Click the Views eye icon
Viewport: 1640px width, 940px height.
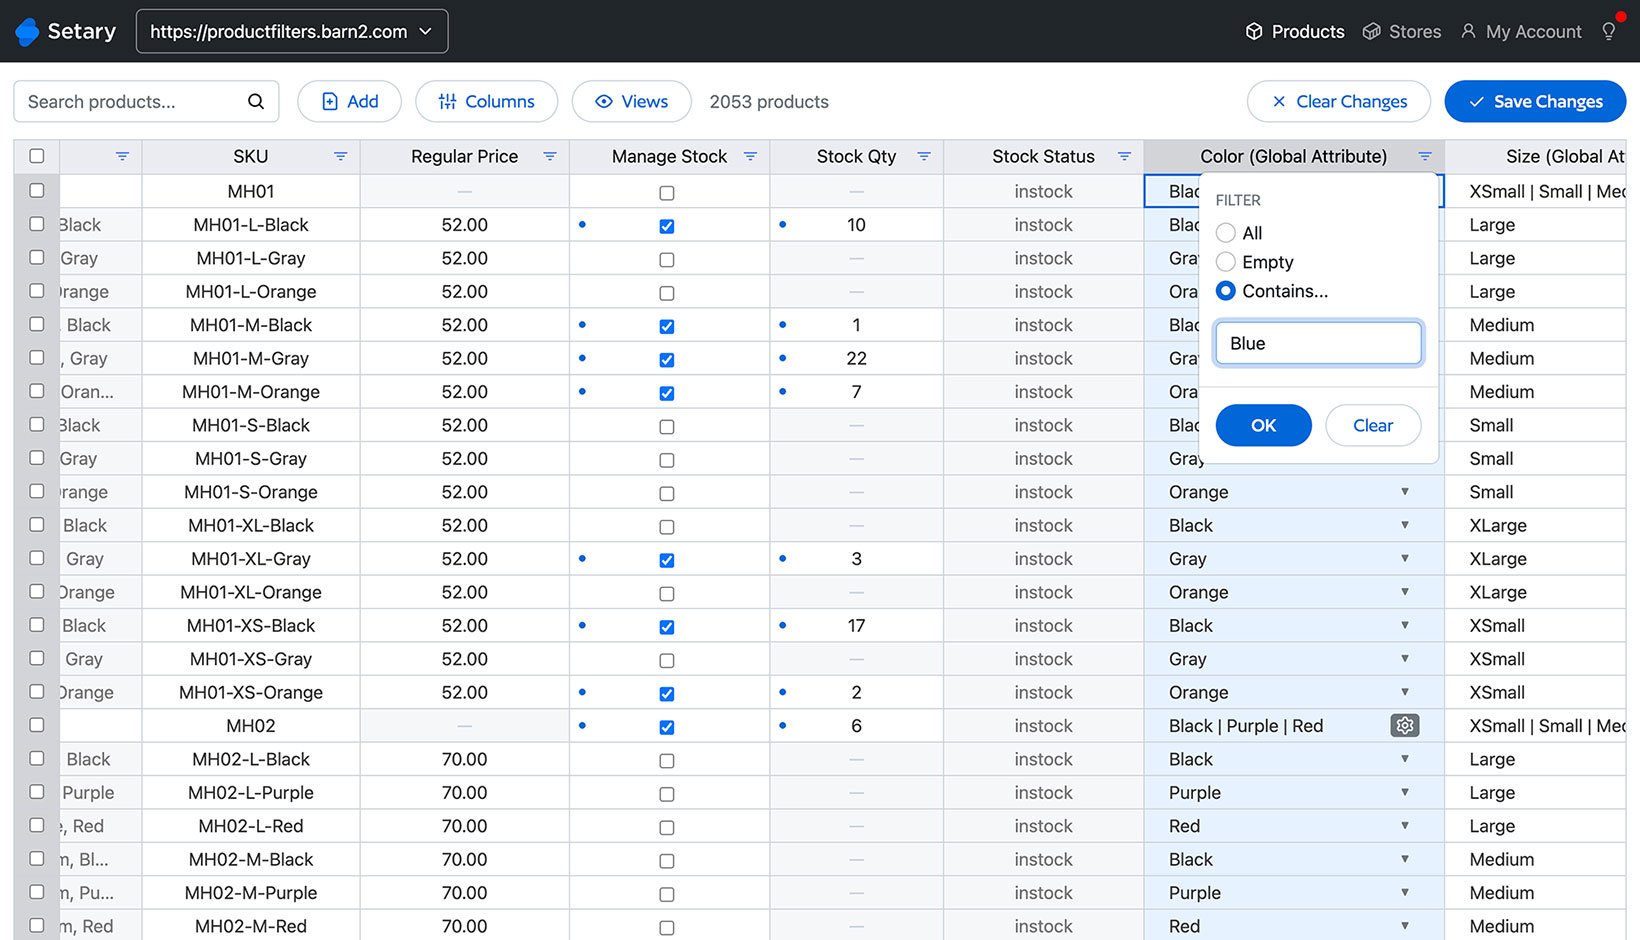(x=603, y=101)
